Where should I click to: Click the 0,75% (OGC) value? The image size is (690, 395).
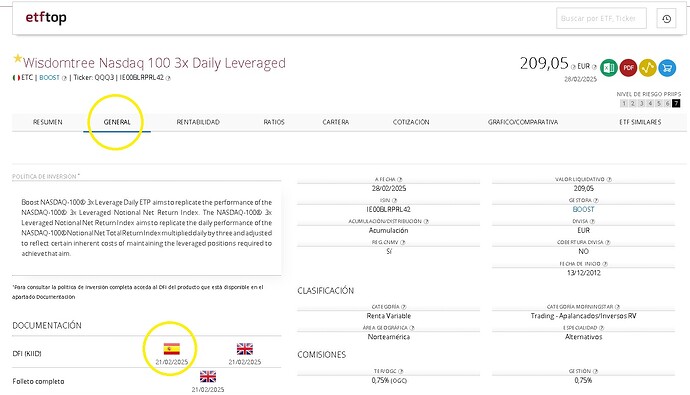click(389, 380)
